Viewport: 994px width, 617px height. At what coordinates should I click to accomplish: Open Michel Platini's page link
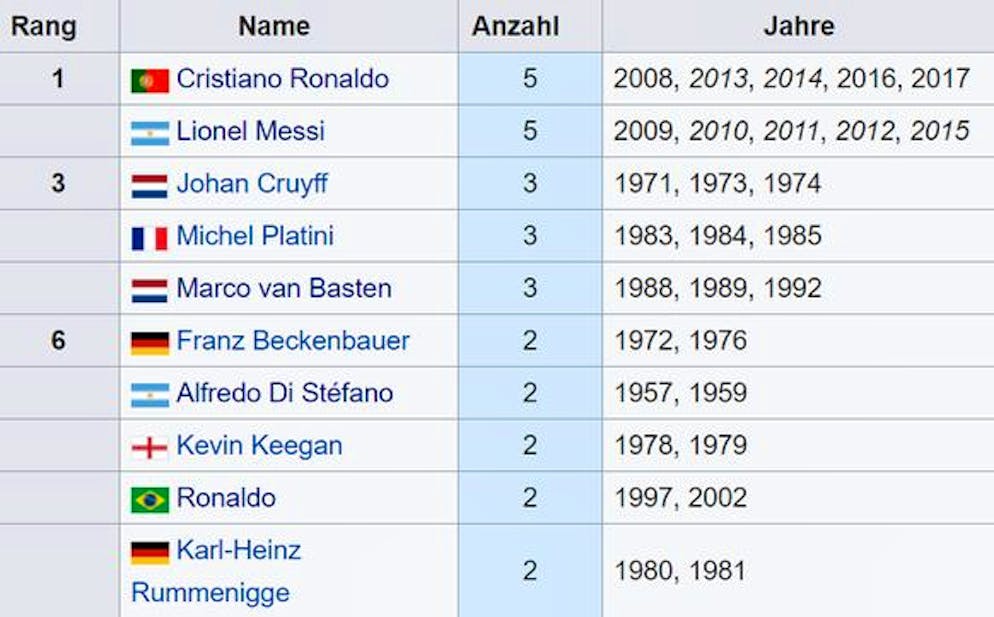[255, 236]
